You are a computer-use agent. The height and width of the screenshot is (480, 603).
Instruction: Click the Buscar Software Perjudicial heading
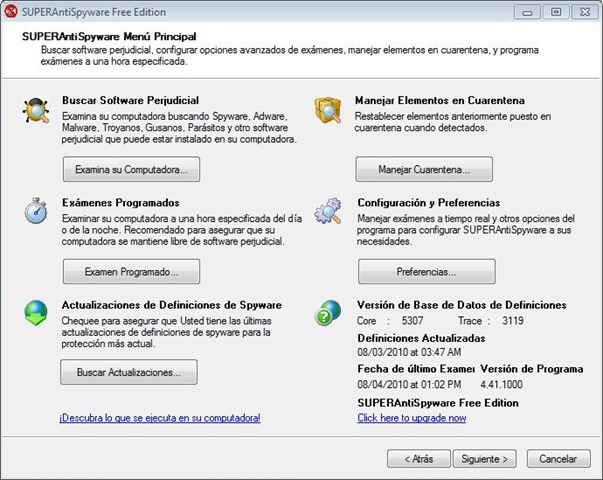(131, 100)
